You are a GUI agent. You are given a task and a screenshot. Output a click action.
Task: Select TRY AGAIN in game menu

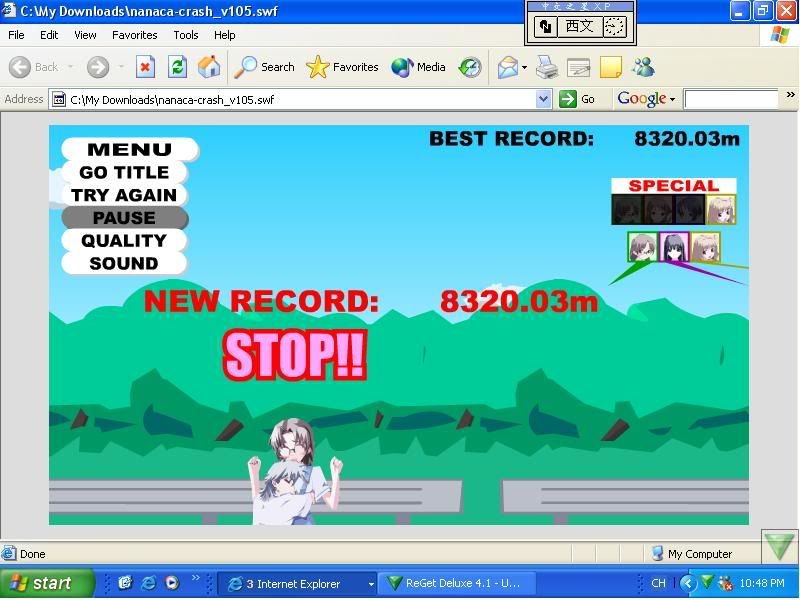coord(124,195)
